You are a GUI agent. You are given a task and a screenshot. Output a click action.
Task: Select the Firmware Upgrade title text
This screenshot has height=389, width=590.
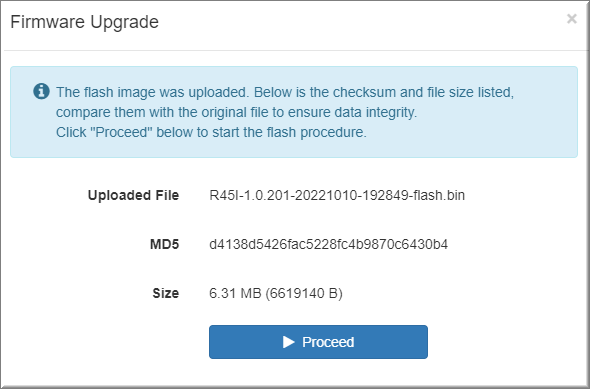(84, 22)
